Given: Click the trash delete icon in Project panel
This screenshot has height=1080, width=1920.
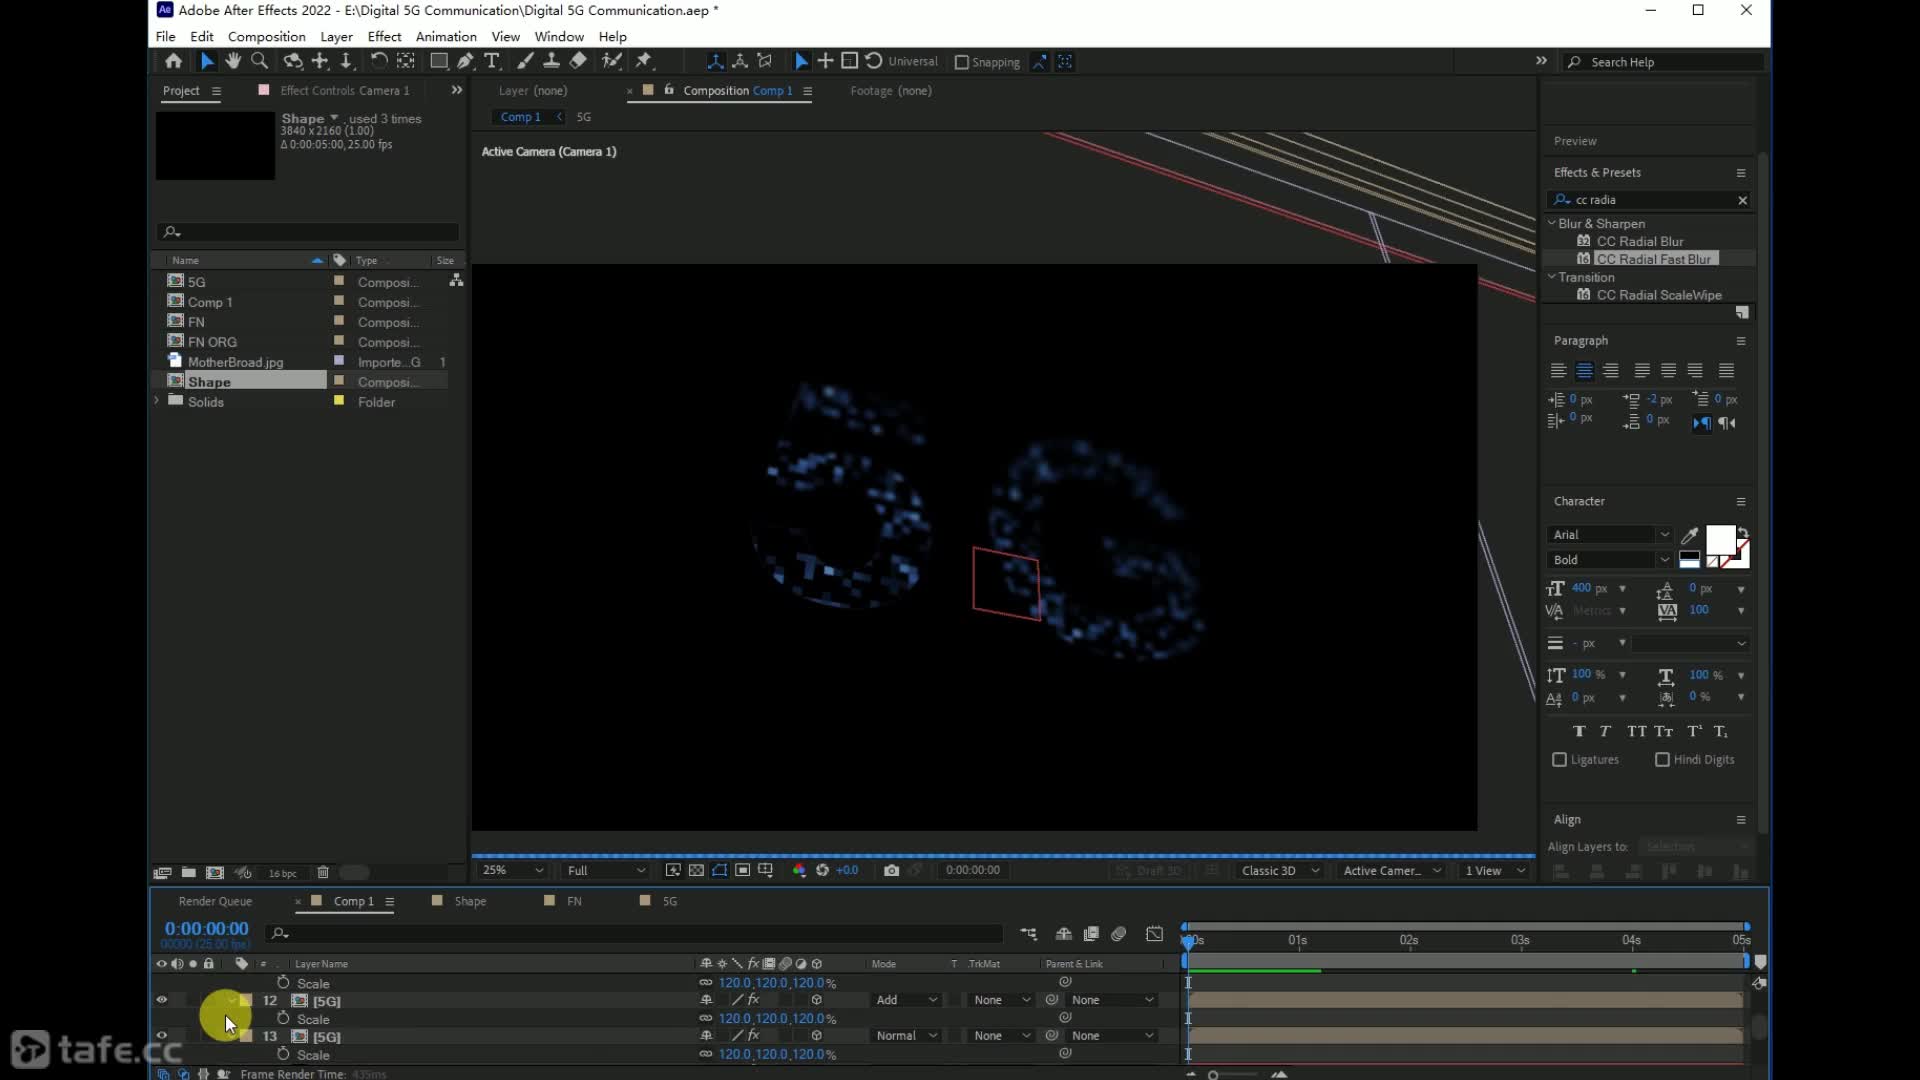Looking at the screenshot, I should (322, 873).
